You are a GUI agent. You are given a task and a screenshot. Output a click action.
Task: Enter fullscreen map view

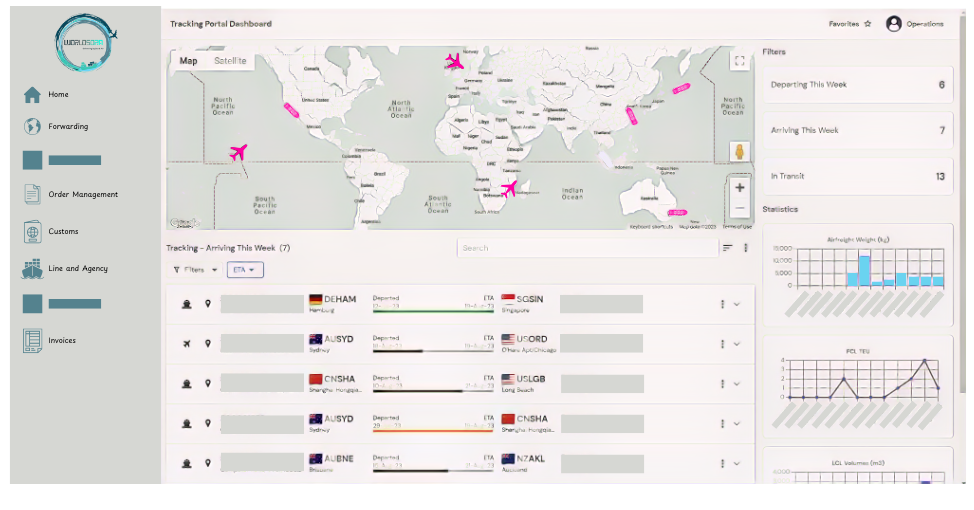pyautogui.click(x=739, y=62)
